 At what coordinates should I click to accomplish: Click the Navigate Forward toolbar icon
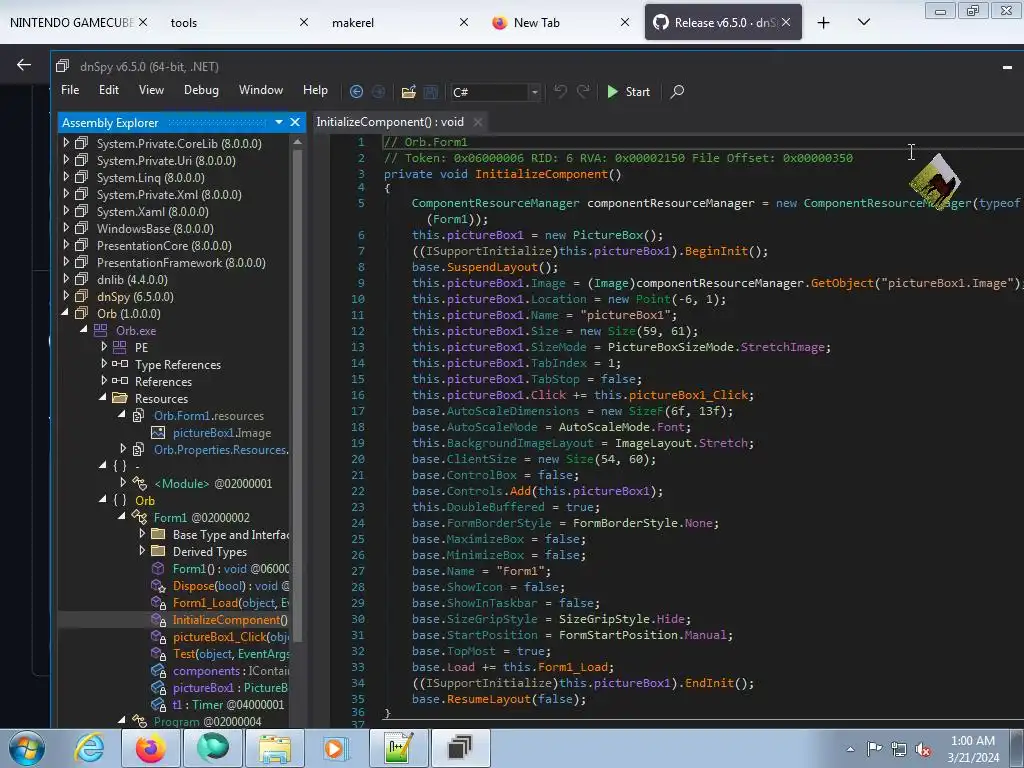pos(378,91)
